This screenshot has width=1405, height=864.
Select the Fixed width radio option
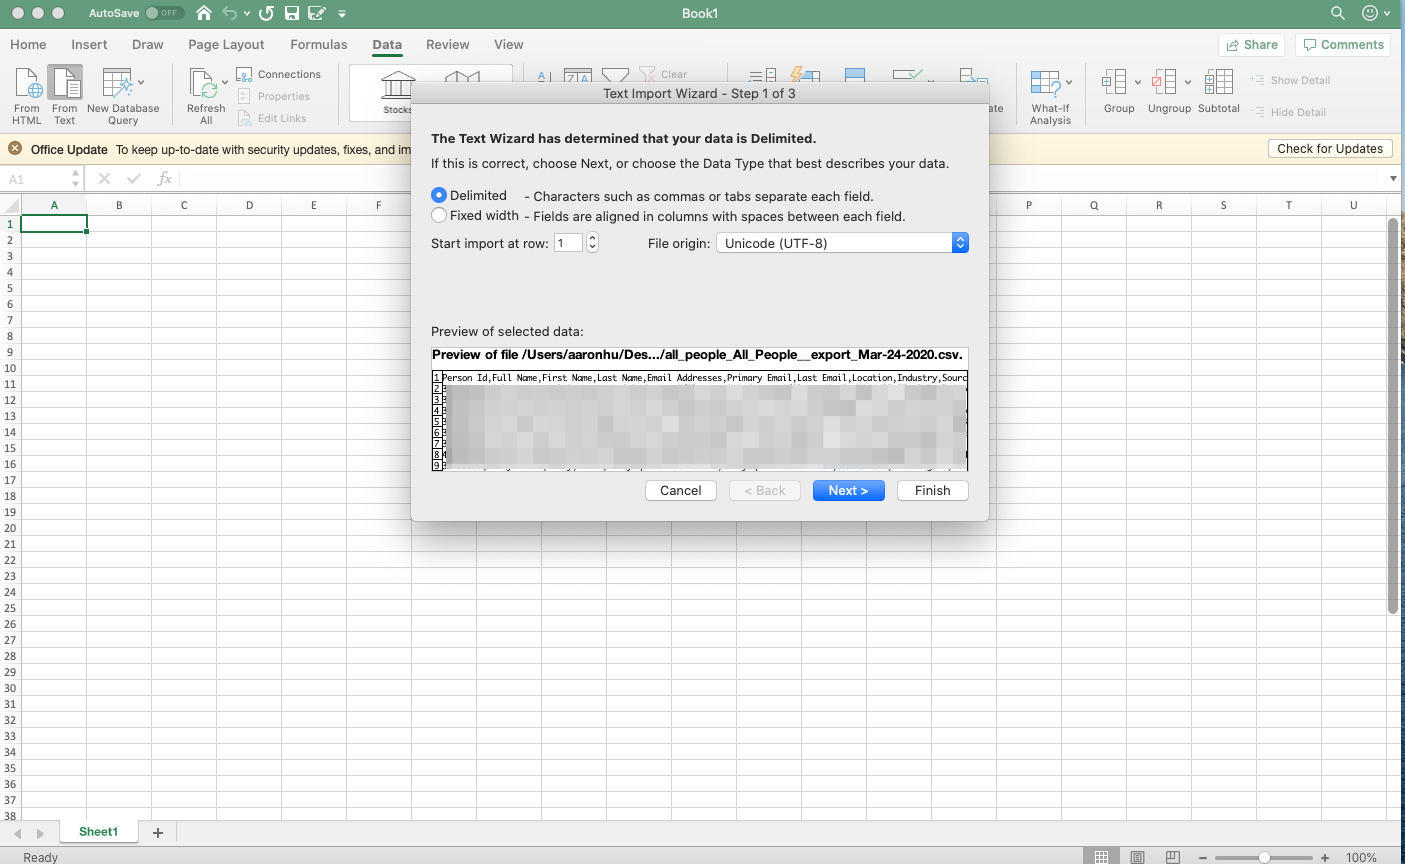[x=439, y=215]
